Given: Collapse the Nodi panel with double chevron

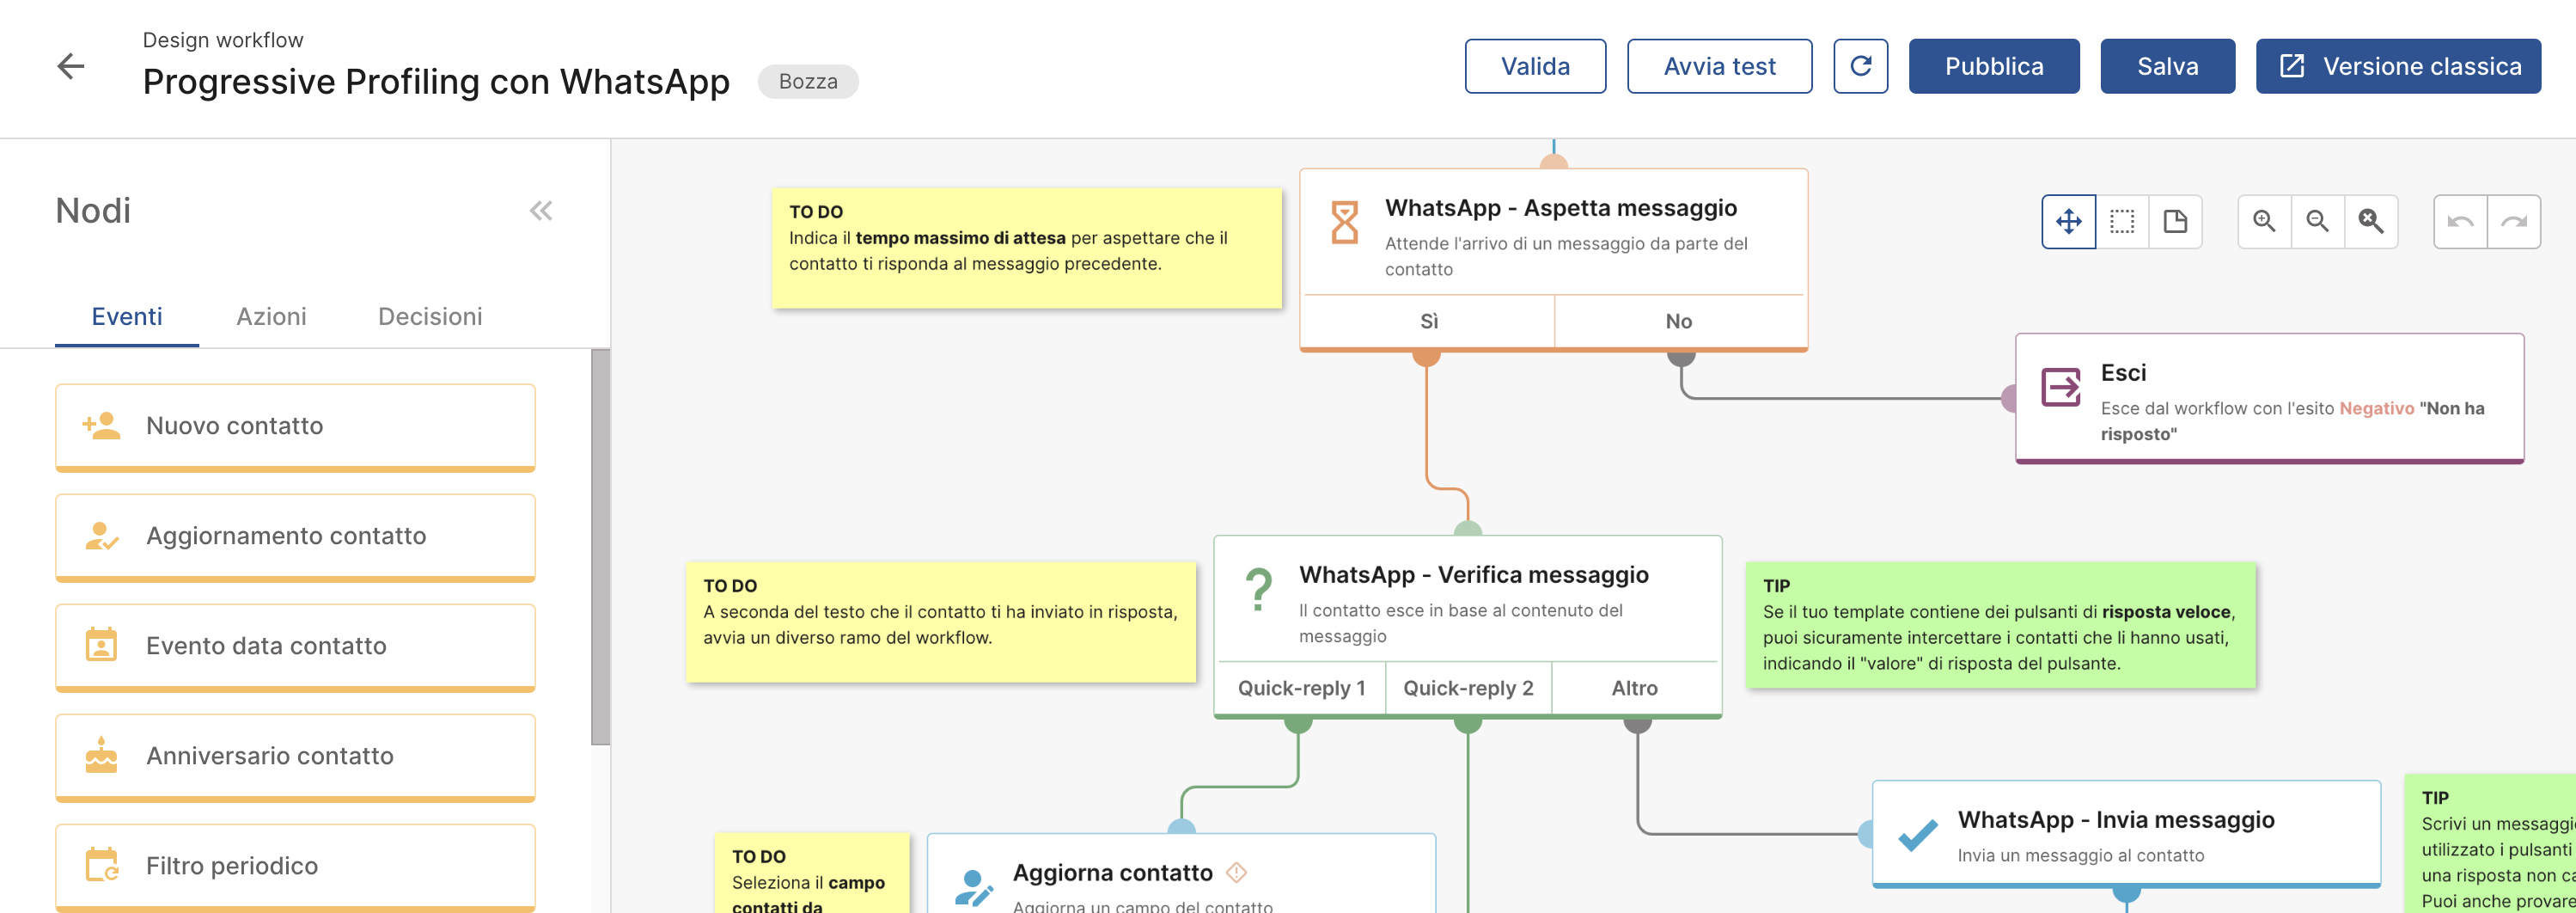Looking at the screenshot, I should click(x=541, y=211).
